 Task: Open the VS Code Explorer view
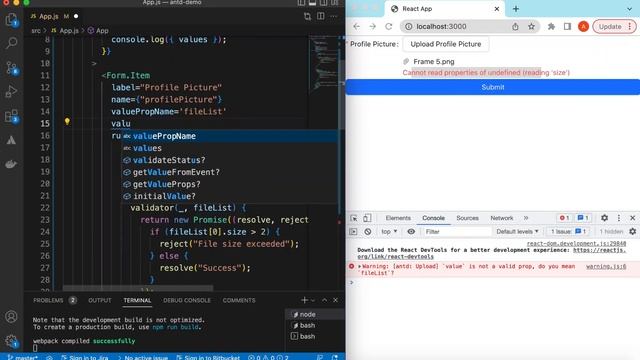point(11,20)
